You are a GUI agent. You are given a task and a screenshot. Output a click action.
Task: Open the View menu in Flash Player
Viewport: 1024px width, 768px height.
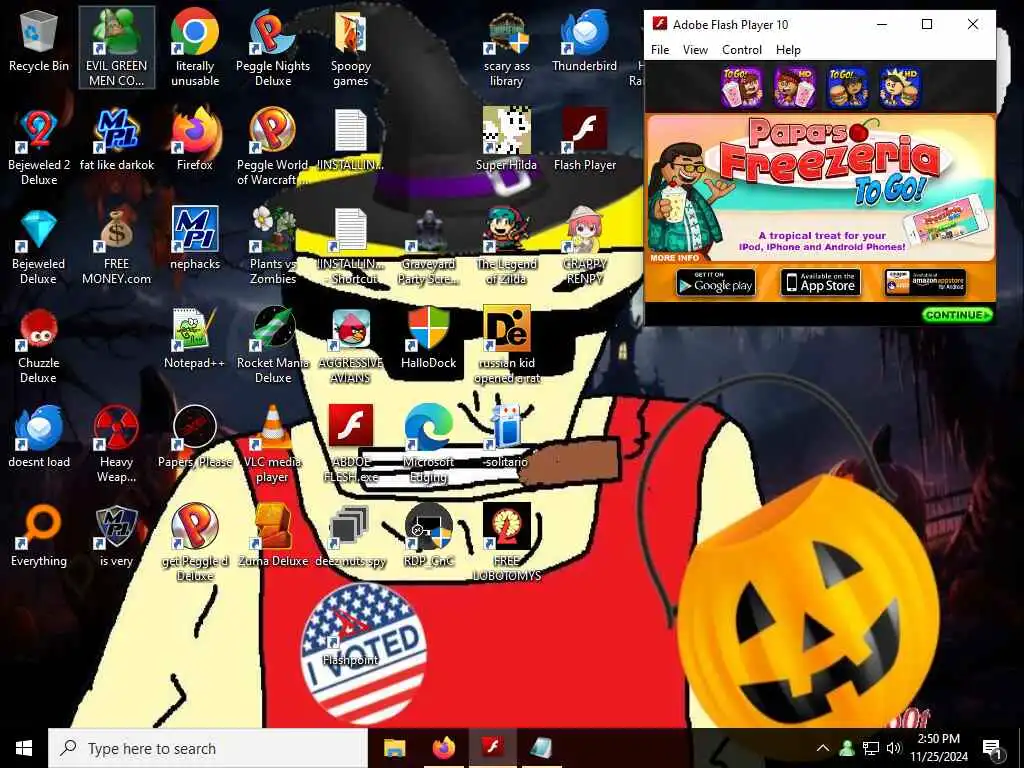(x=695, y=50)
